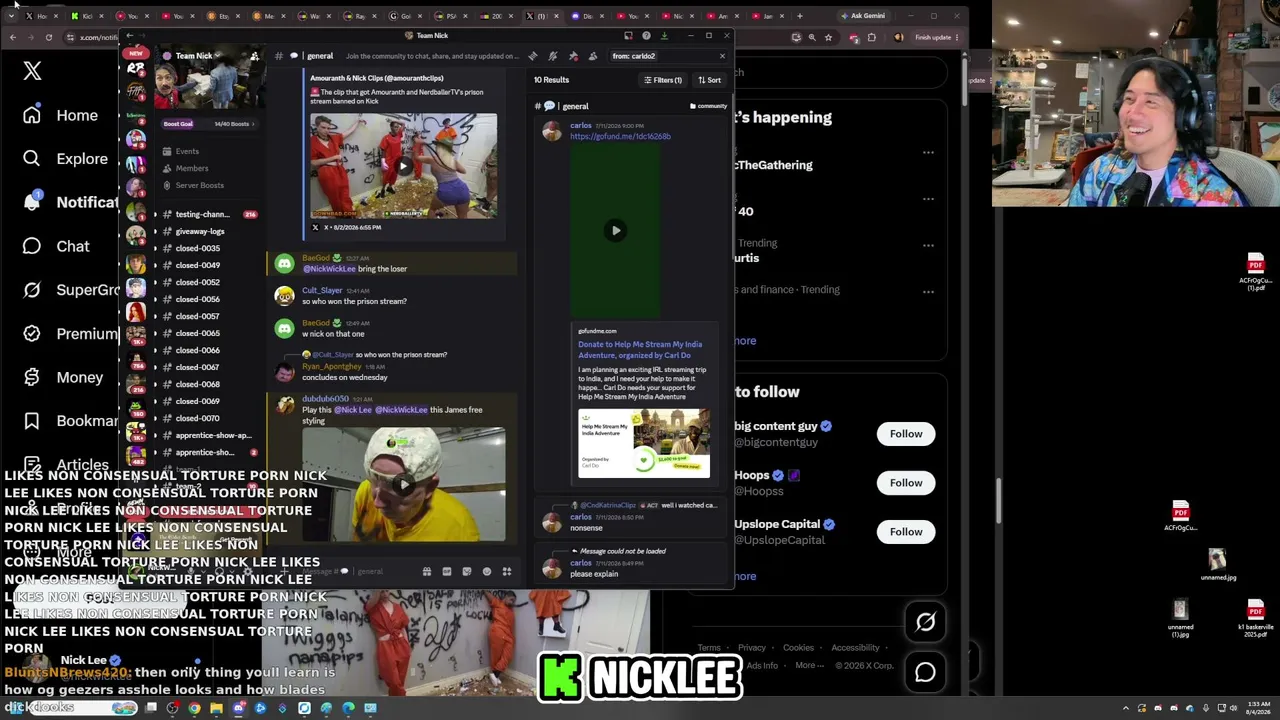
Task: Open Discord apps icon in message bar
Action: pyautogui.click(x=507, y=571)
